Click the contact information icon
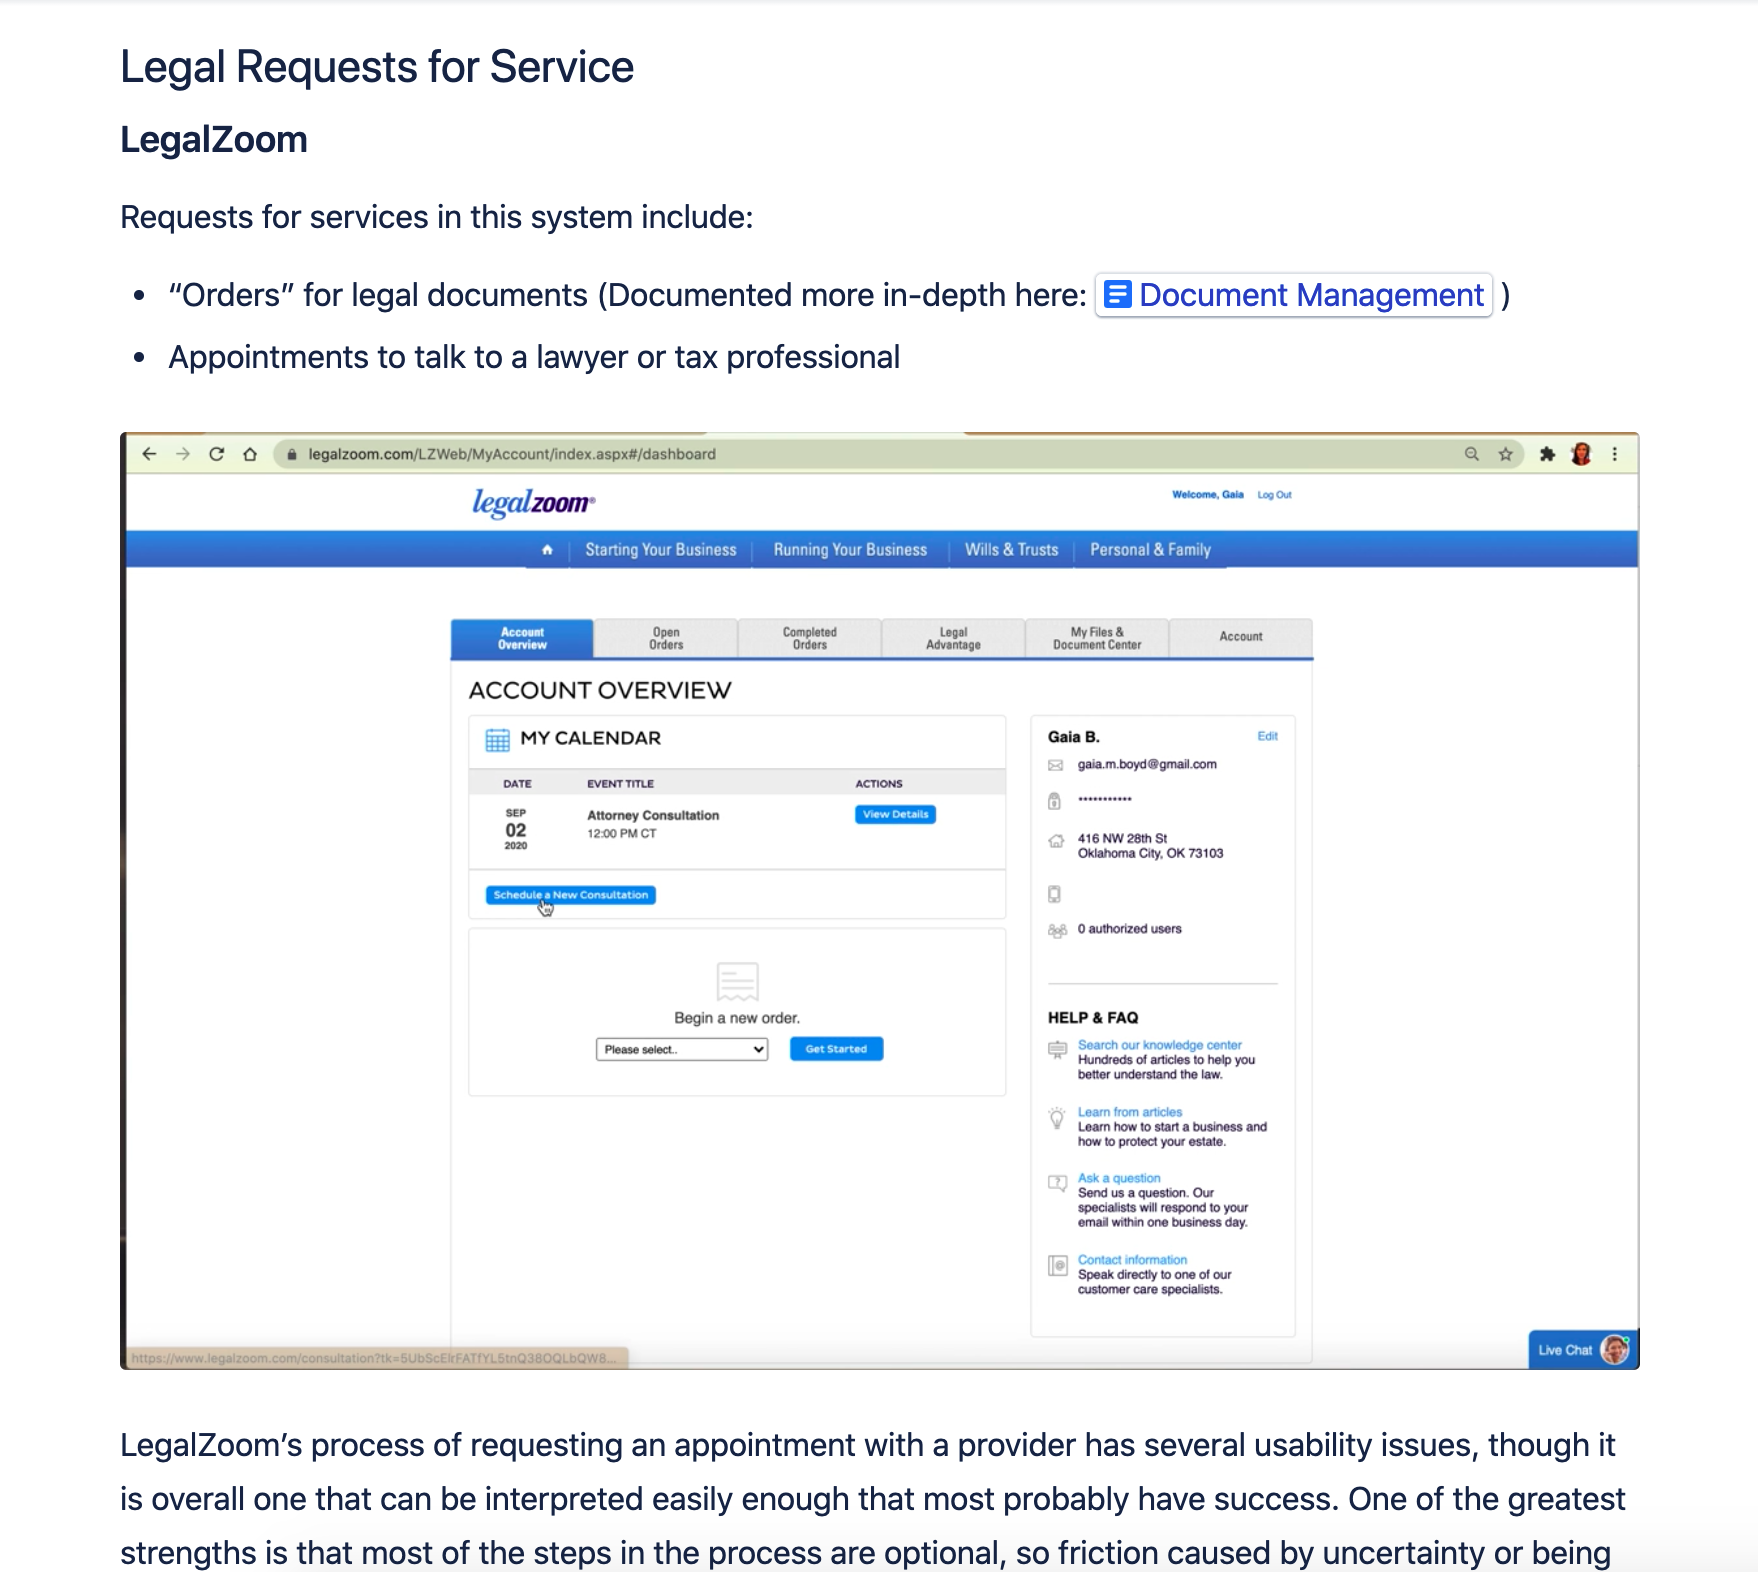 coord(1058,1266)
